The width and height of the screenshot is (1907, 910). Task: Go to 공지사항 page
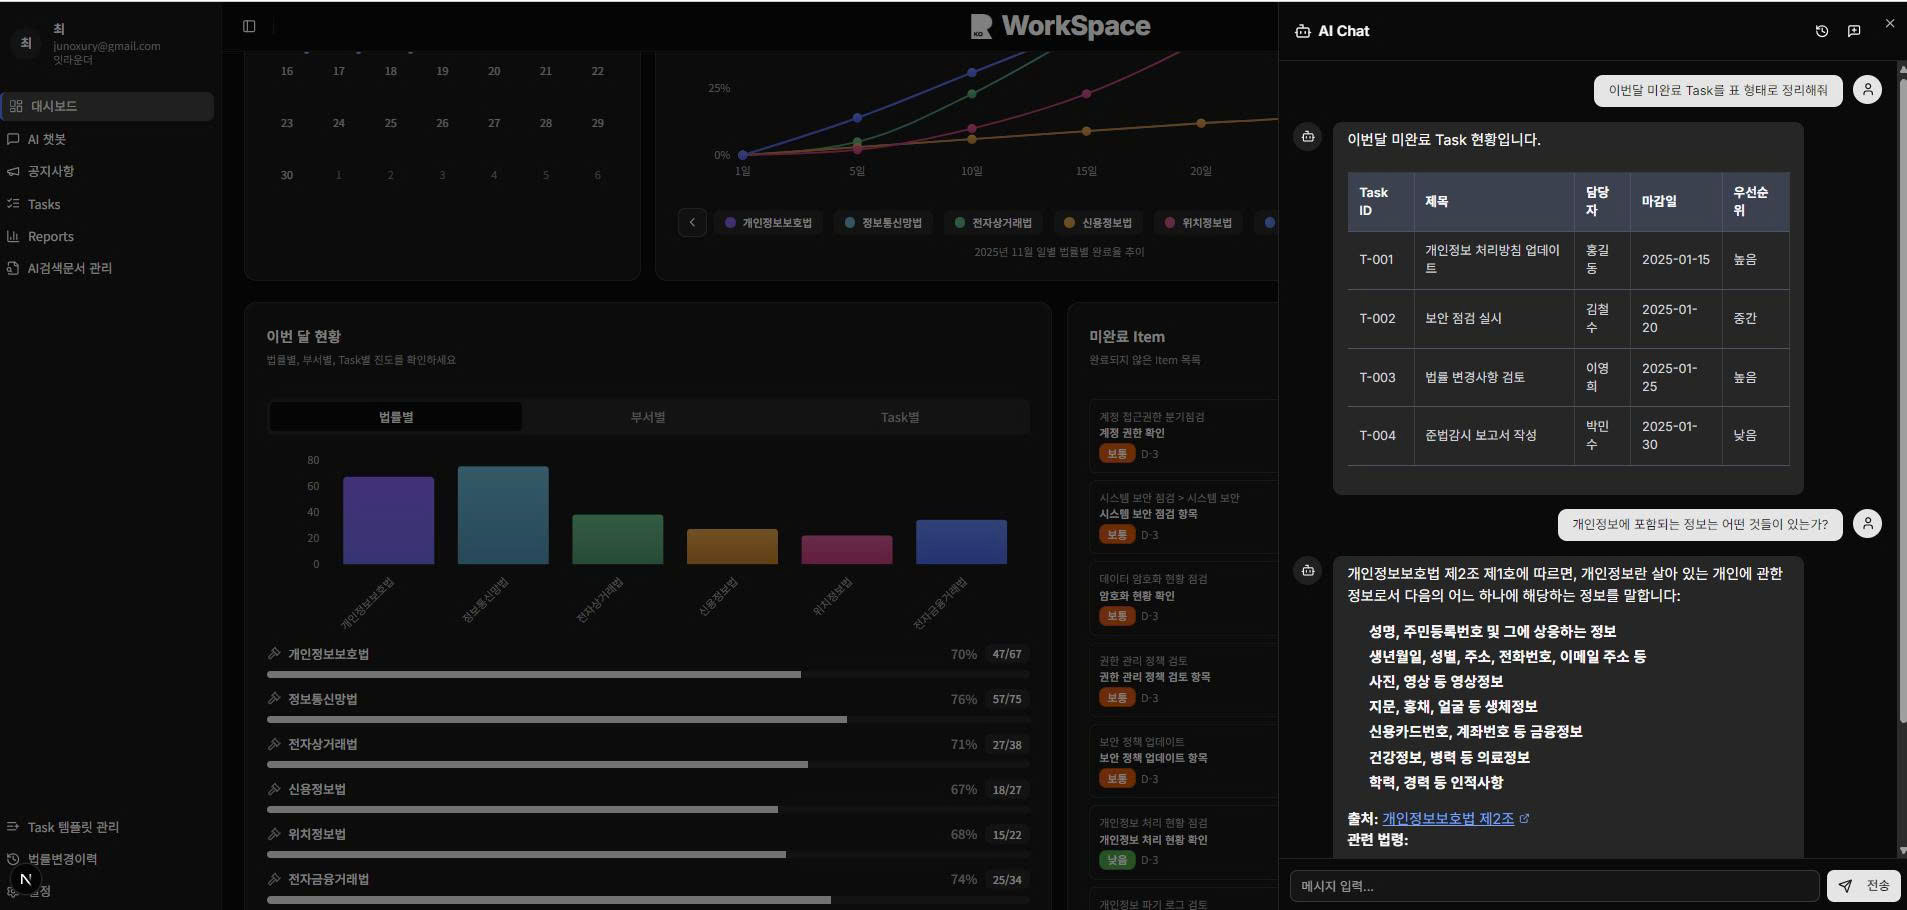coord(51,171)
